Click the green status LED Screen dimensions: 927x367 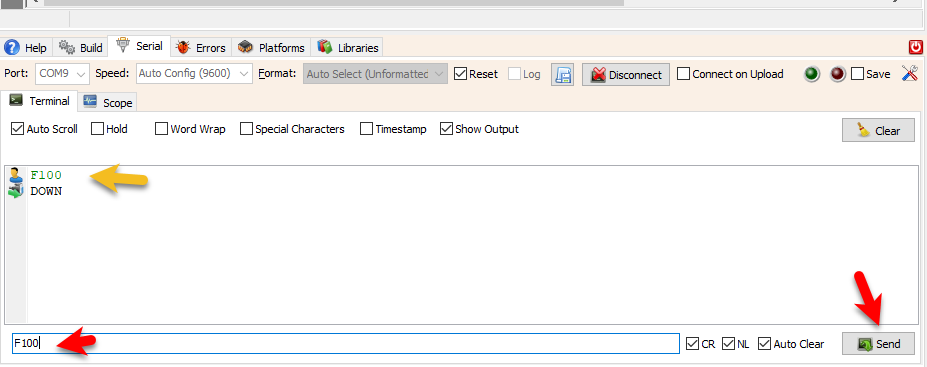click(x=812, y=74)
